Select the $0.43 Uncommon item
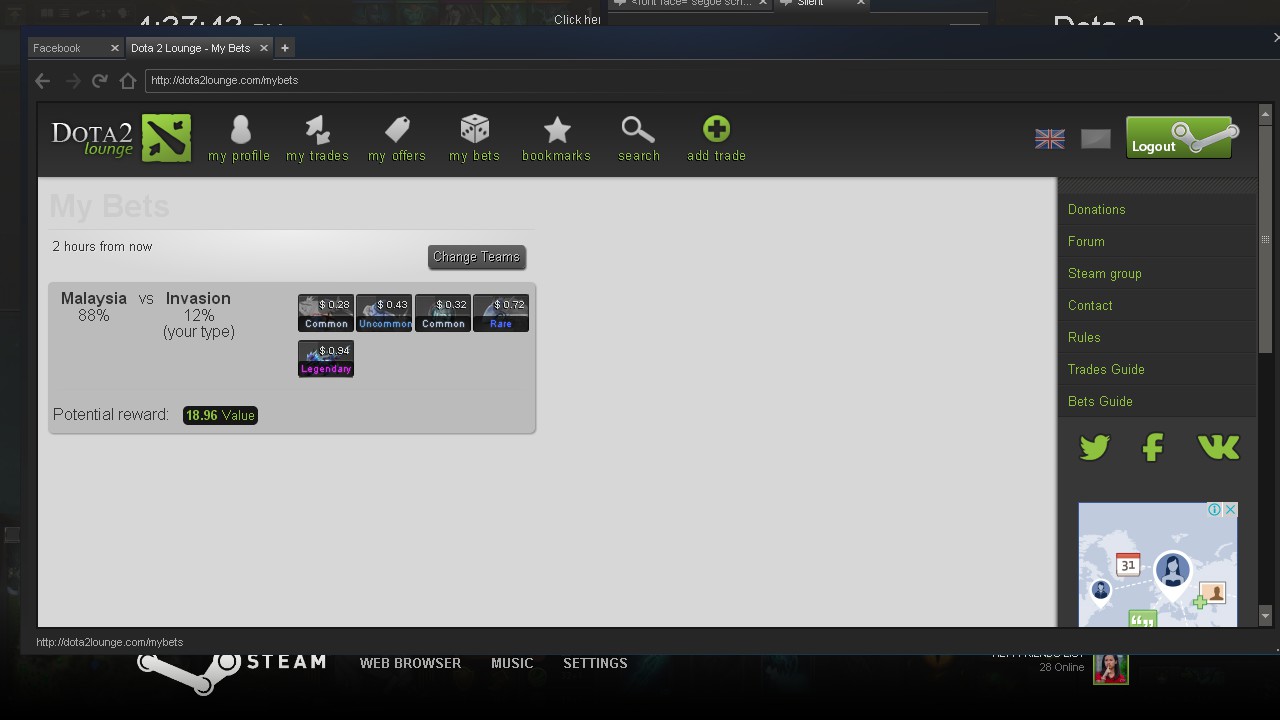The image size is (1280, 720). (x=384, y=313)
